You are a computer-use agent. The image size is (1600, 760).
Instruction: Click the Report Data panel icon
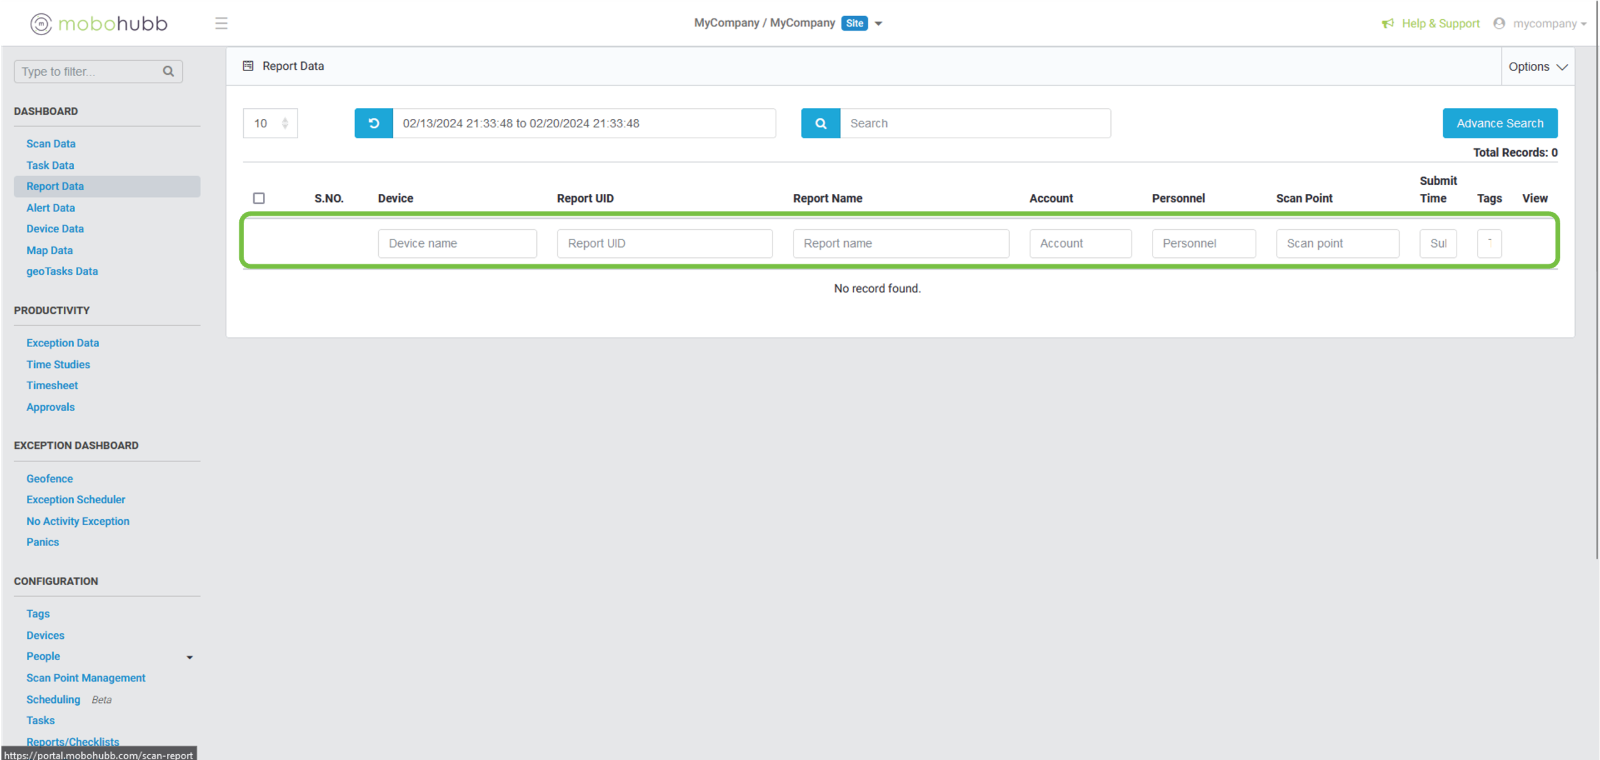click(x=248, y=66)
